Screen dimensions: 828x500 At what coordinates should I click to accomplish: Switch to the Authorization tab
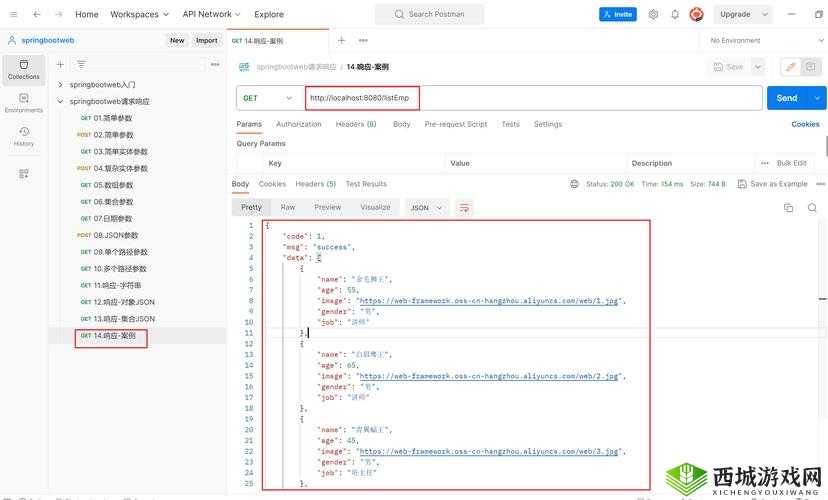[x=298, y=124]
